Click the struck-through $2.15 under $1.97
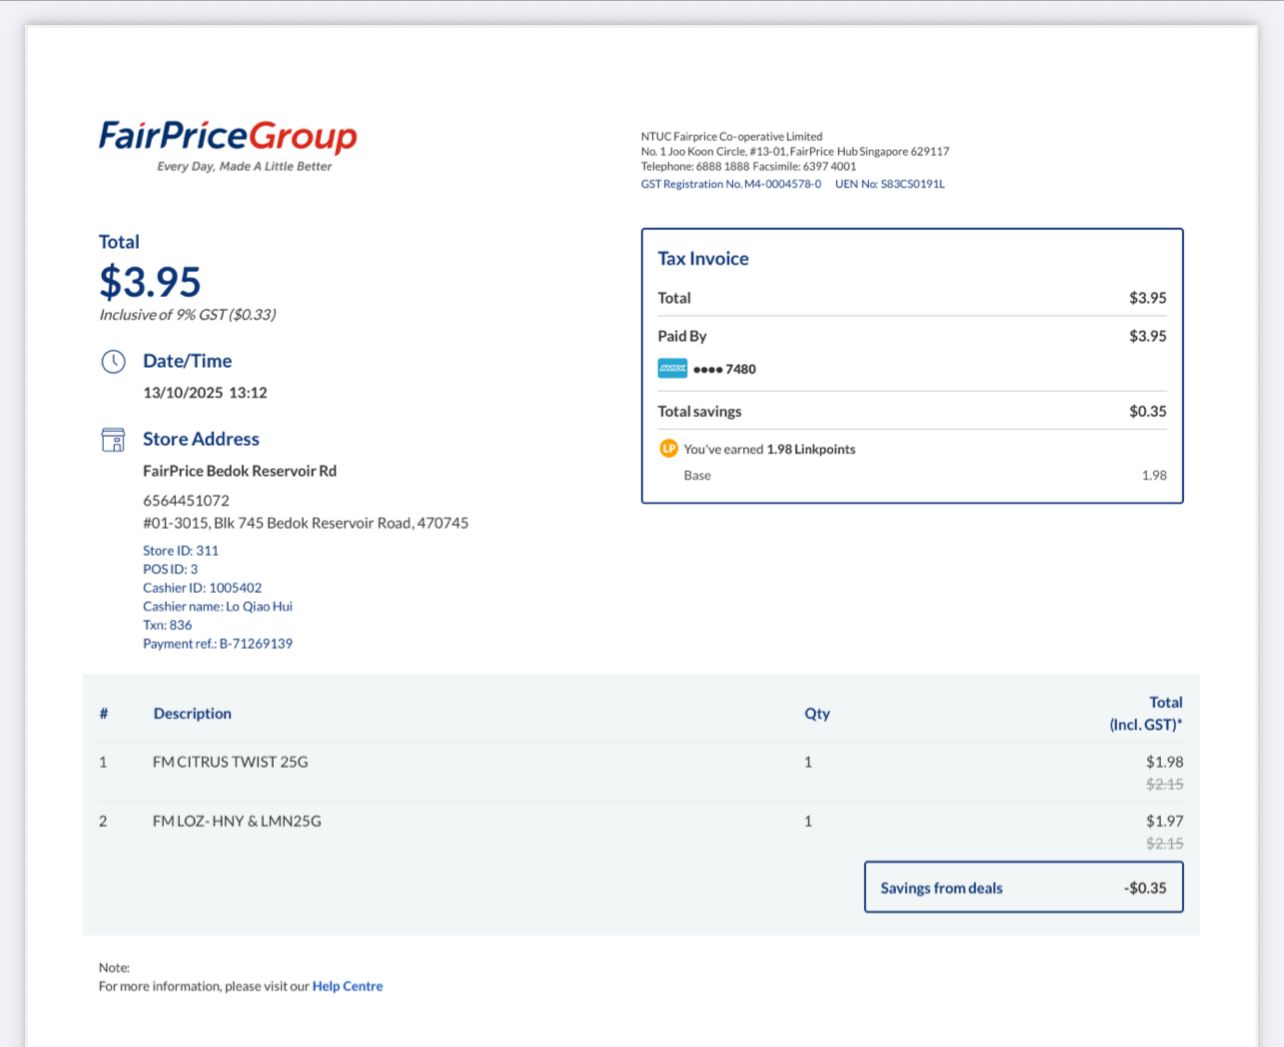1284x1047 pixels. point(1165,844)
